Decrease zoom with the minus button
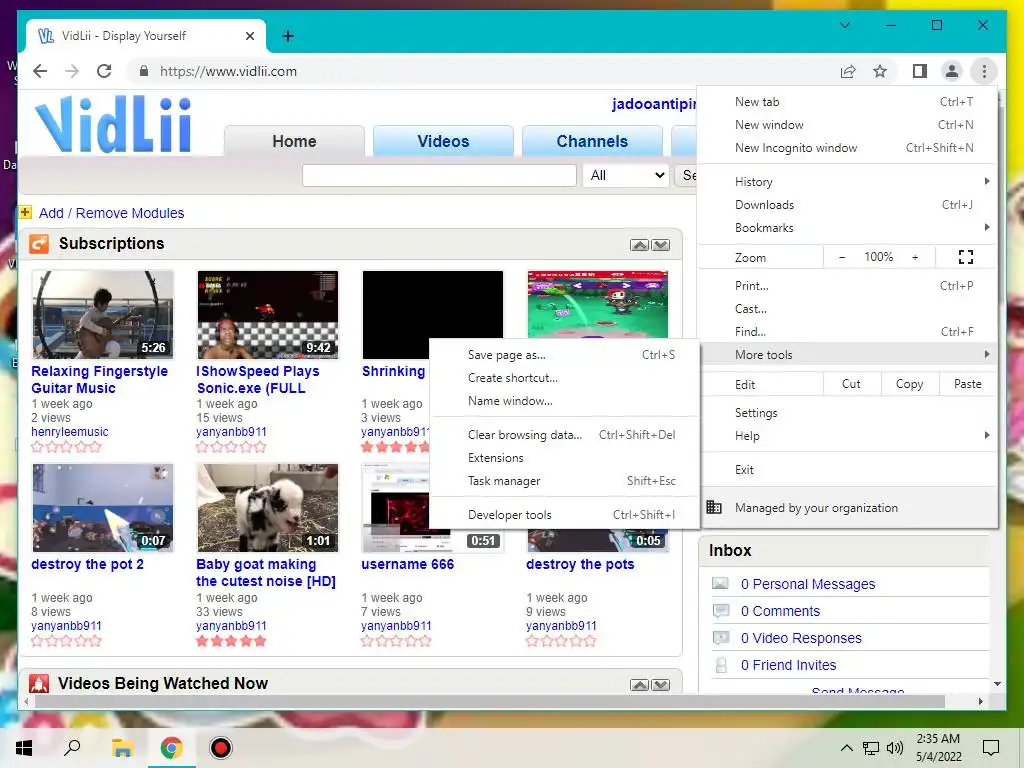Screen dimensions: 1024x768 click(x=842, y=257)
